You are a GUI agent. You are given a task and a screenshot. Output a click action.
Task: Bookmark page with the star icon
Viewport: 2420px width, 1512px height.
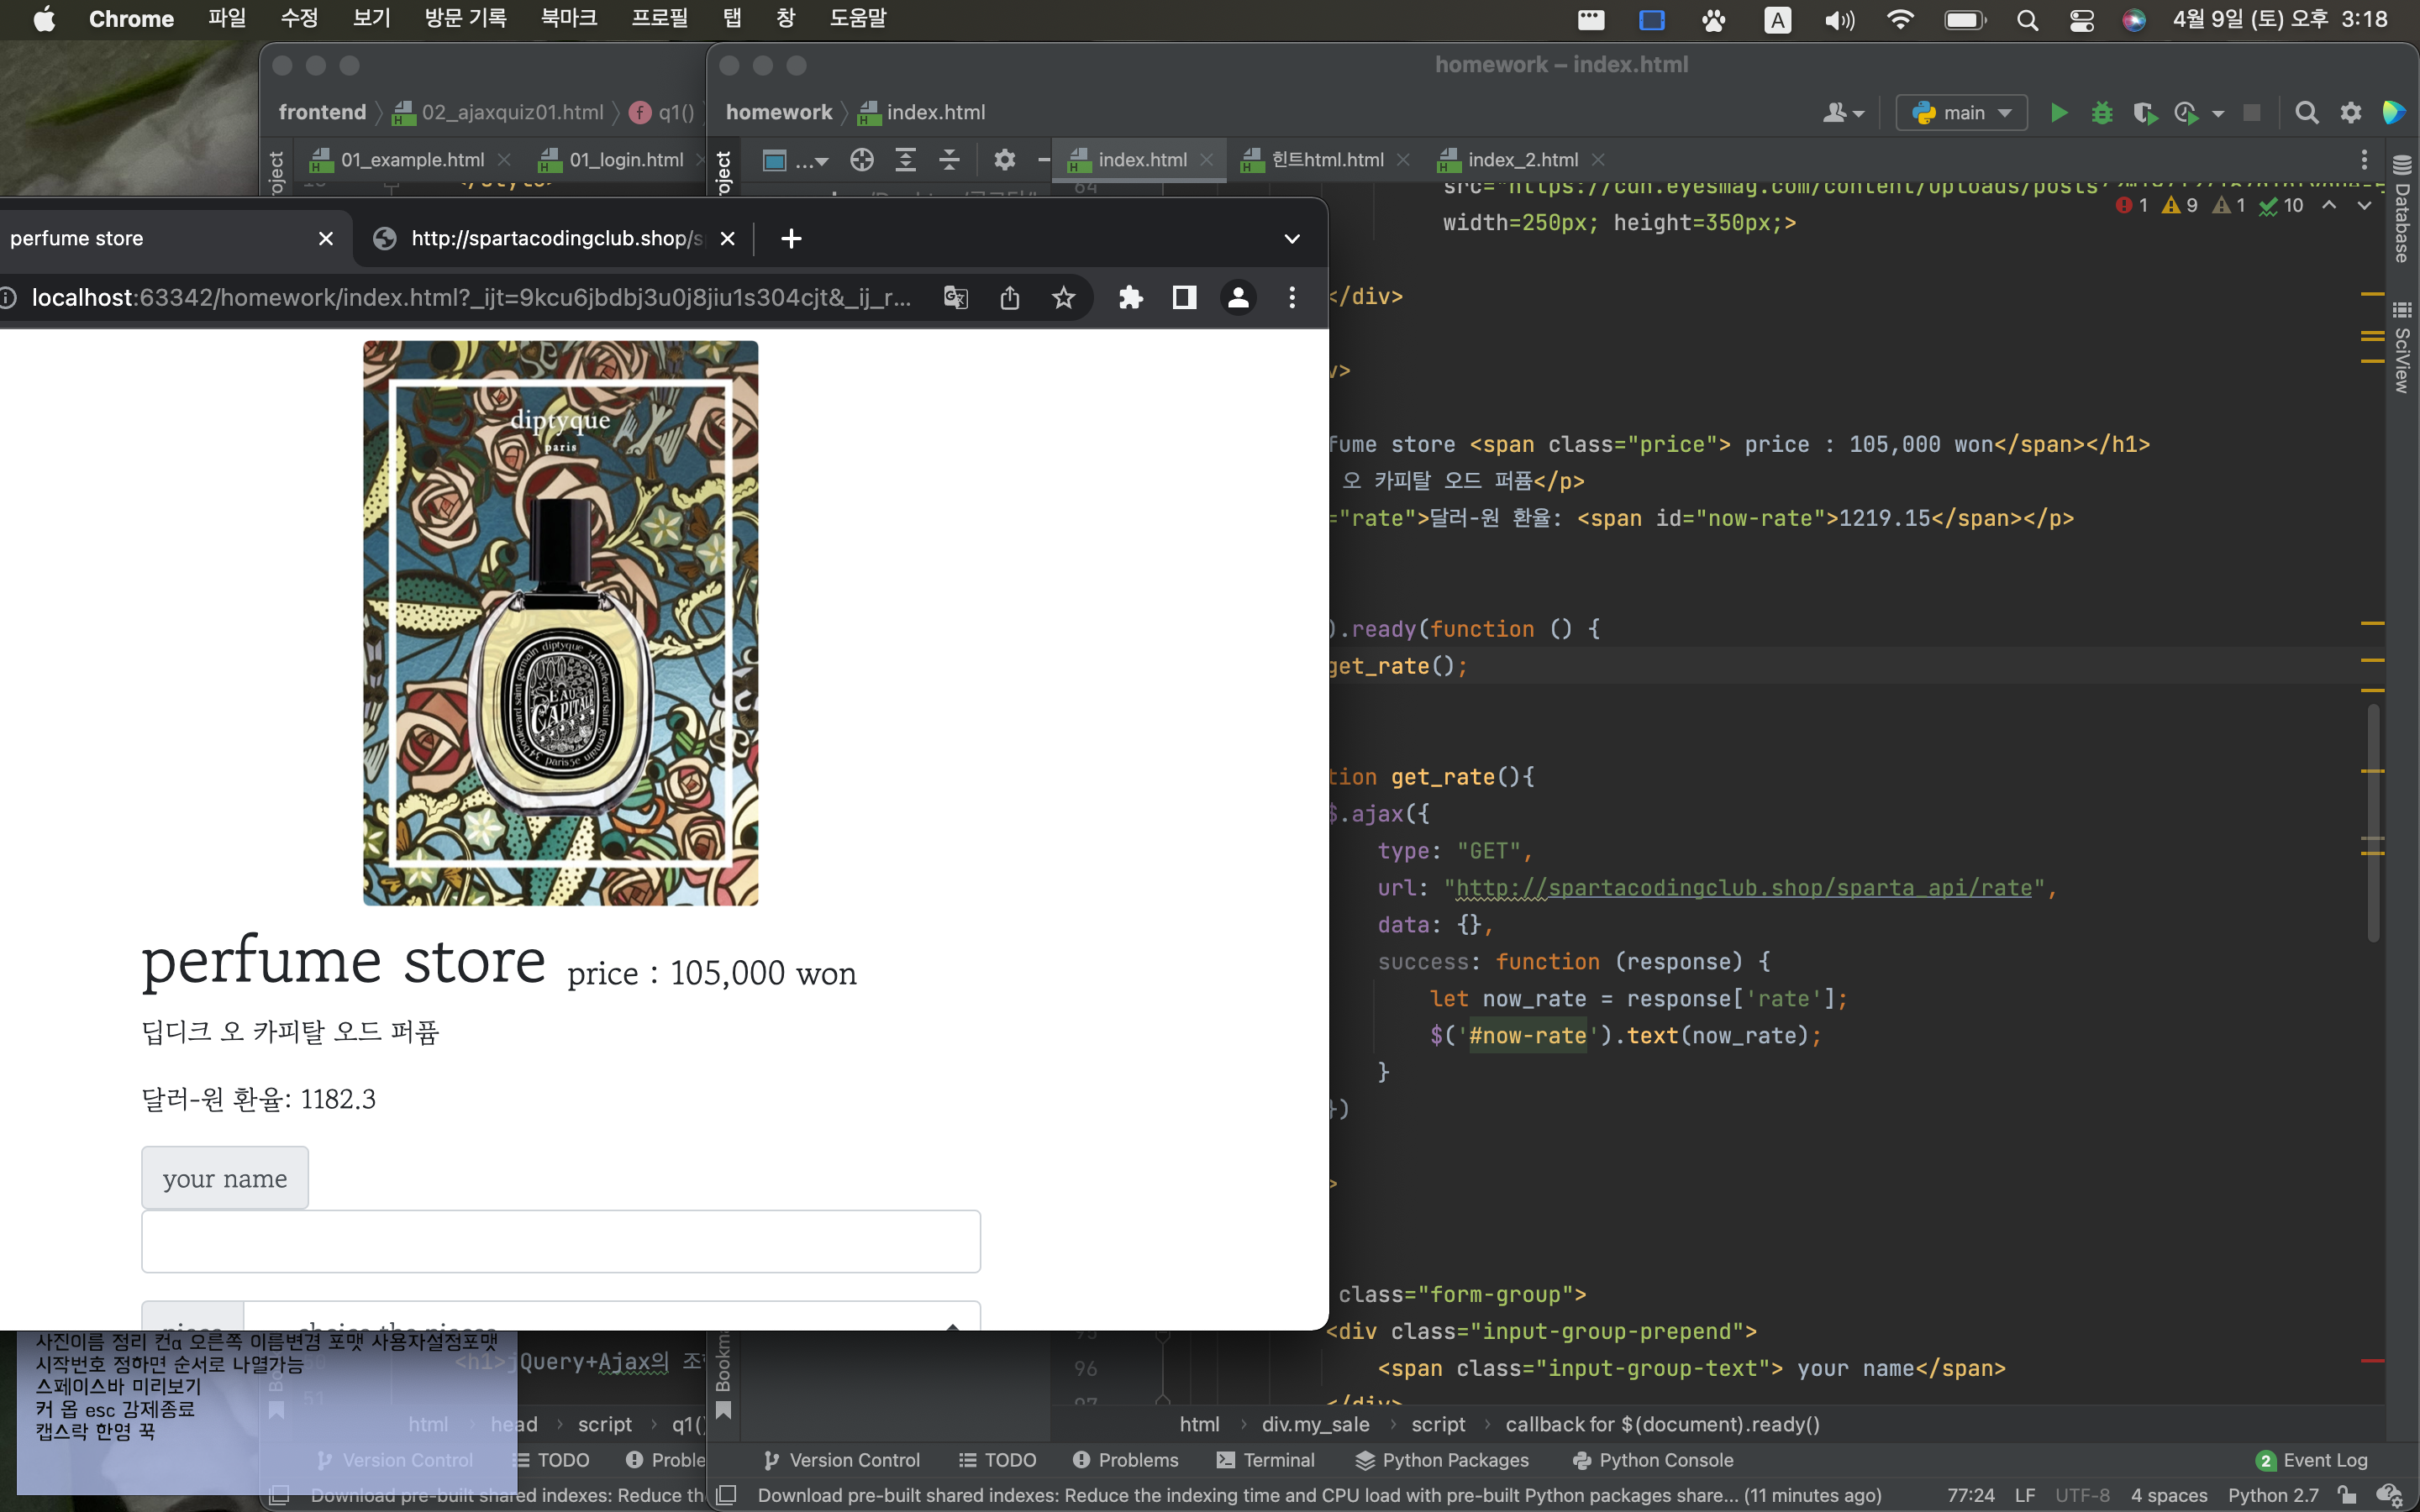[1063, 297]
